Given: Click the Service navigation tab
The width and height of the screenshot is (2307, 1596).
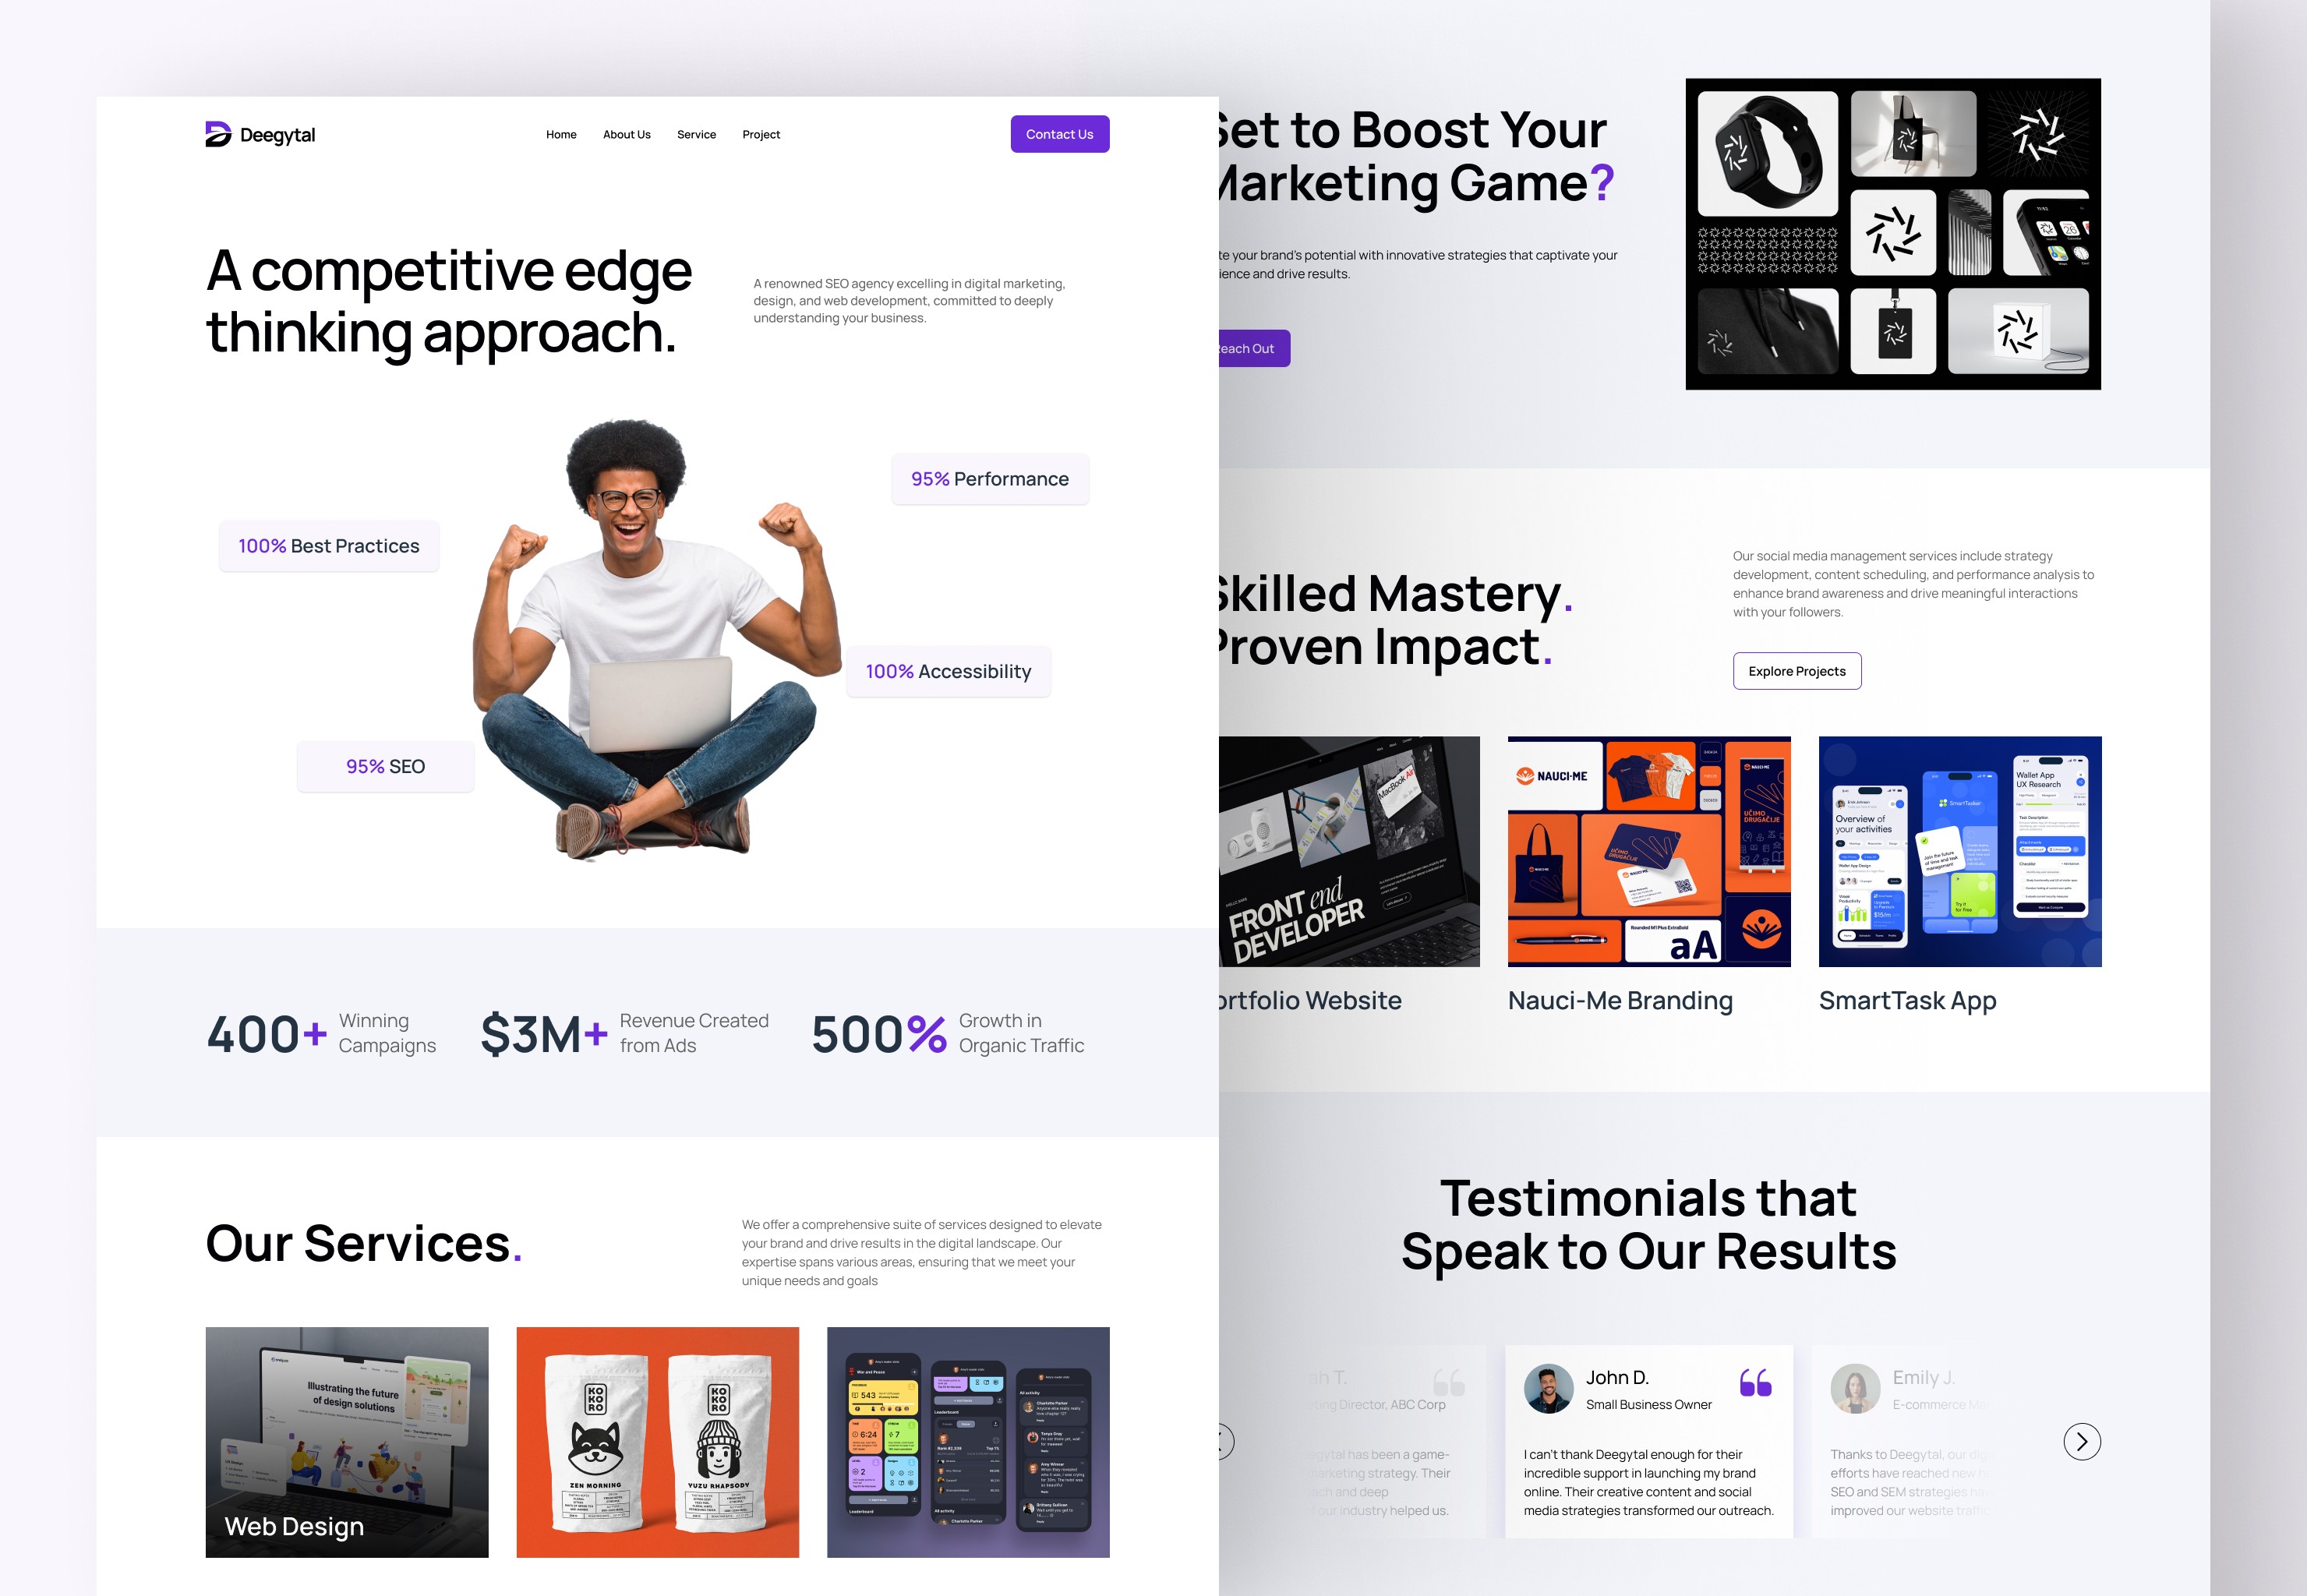Looking at the screenshot, I should (x=696, y=133).
